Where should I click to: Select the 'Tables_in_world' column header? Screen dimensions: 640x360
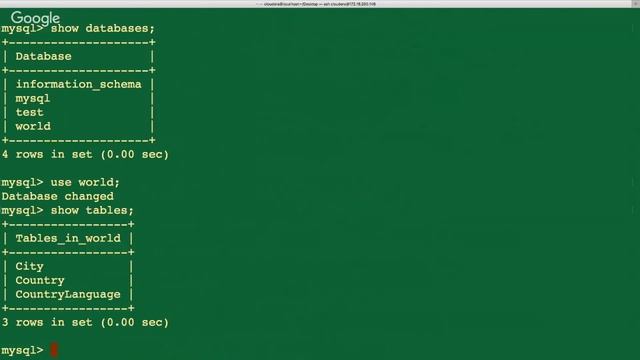click(x=68, y=238)
